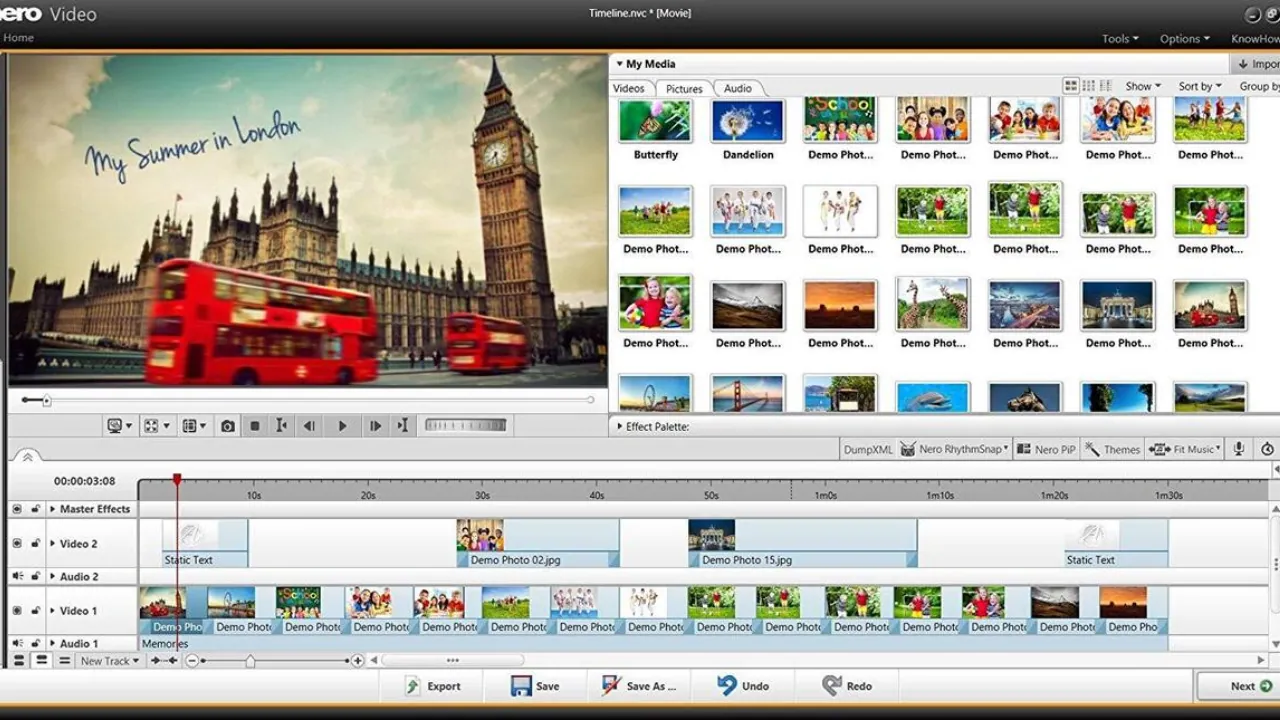Viewport: 1280px width, 720px height.
Task: Step back one frame
Action: [310, 426]
